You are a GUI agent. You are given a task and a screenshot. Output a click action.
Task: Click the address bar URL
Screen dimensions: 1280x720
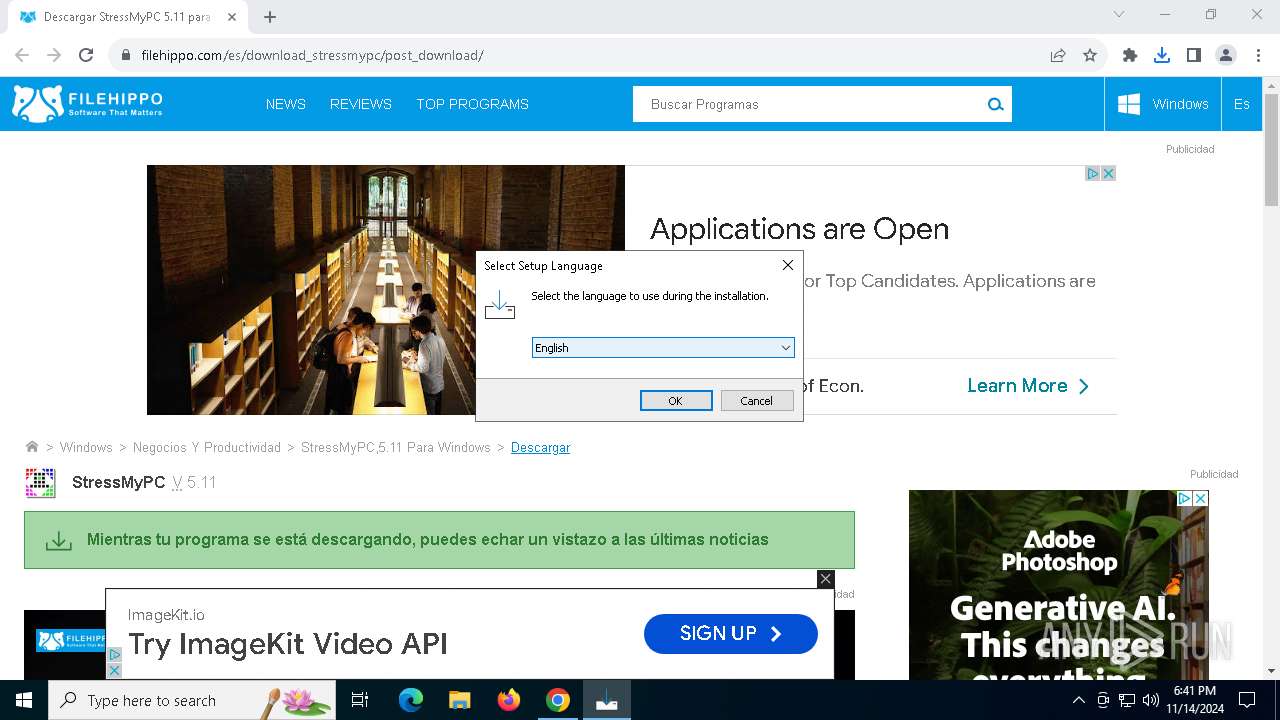312,55
